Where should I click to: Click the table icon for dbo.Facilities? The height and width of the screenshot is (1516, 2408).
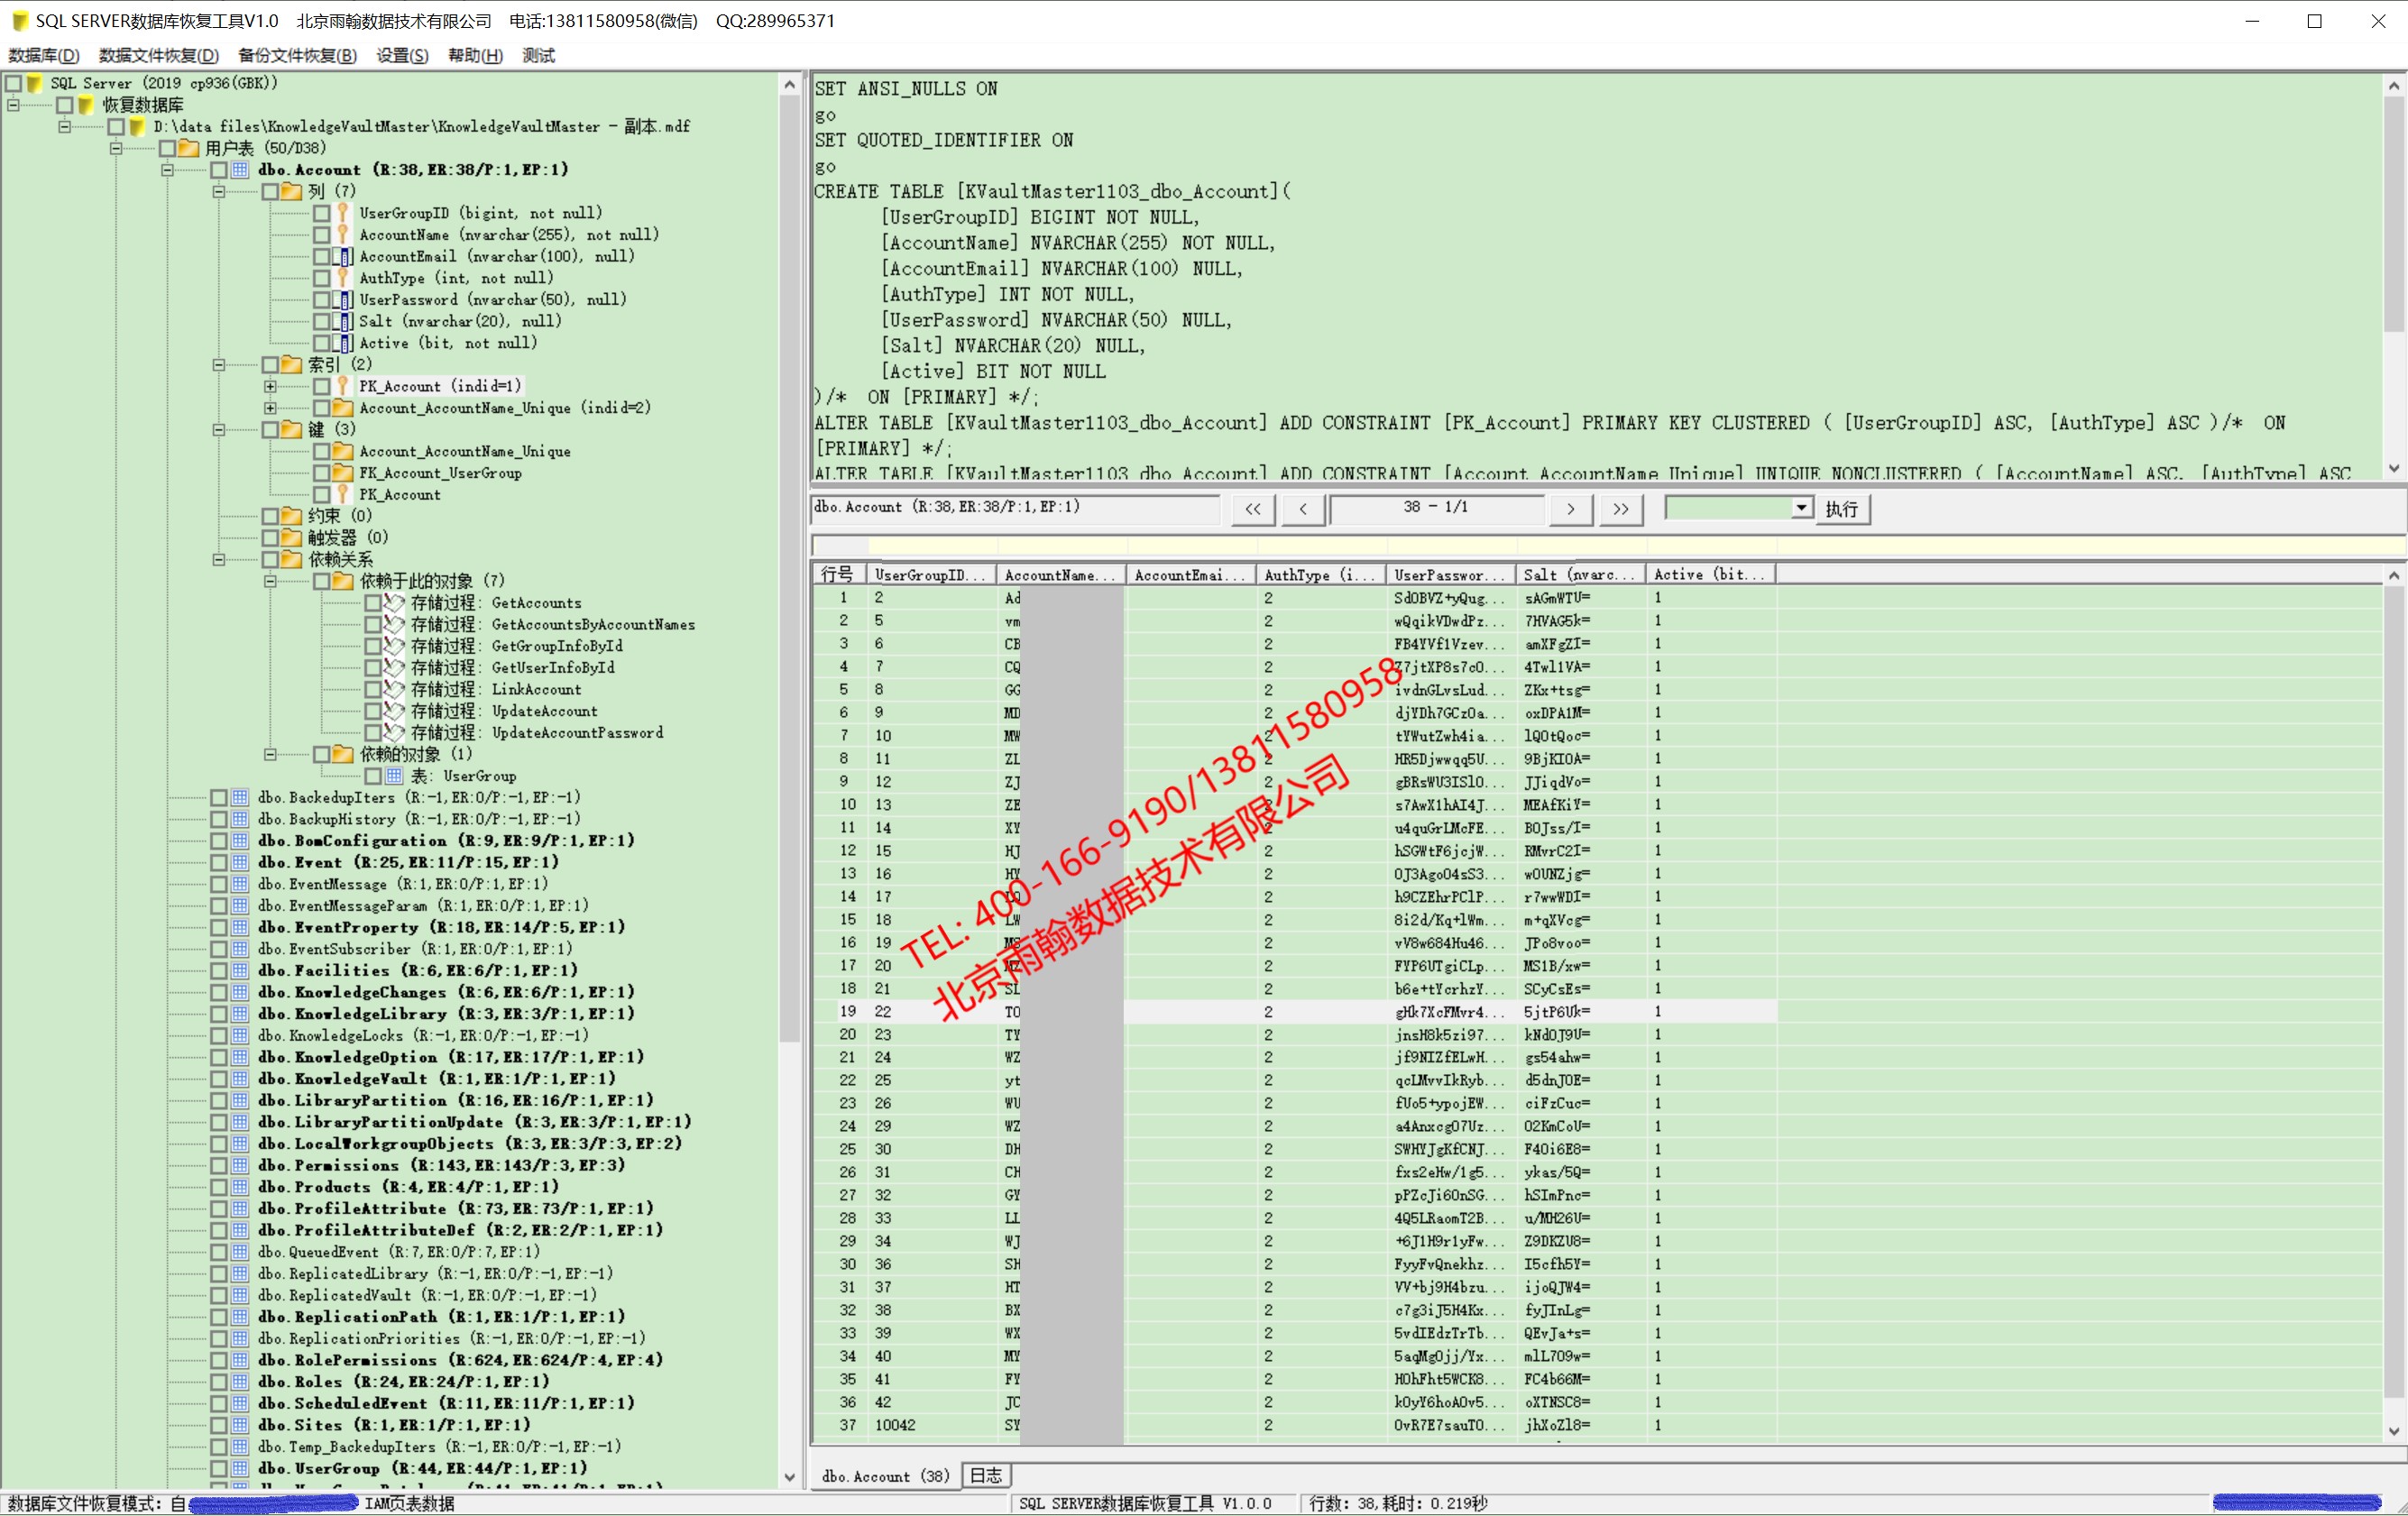coord(240,971)
